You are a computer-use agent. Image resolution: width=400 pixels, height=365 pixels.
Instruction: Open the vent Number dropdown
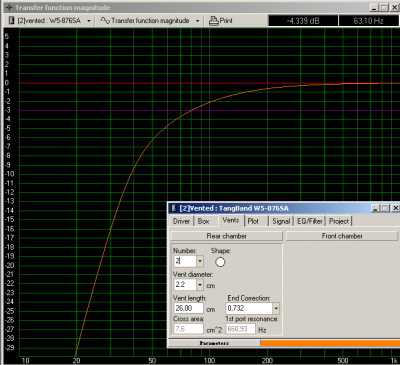point(200,261)
